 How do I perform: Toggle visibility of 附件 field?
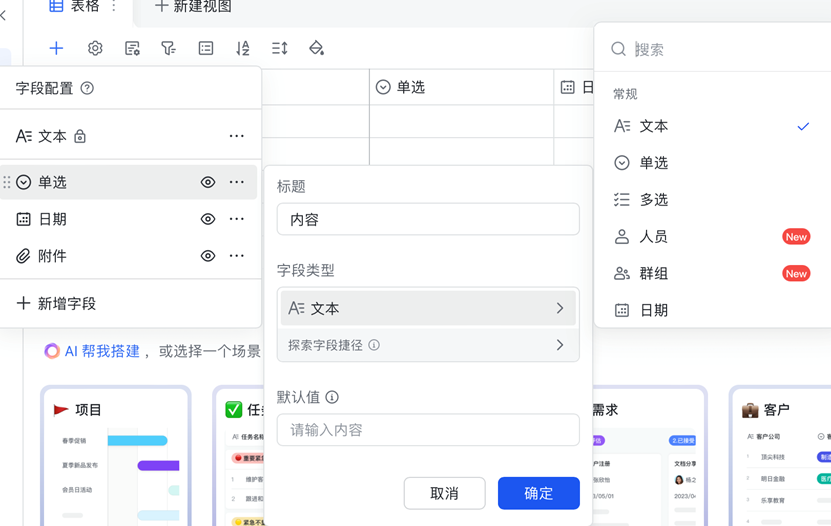(x=208, y=256)
